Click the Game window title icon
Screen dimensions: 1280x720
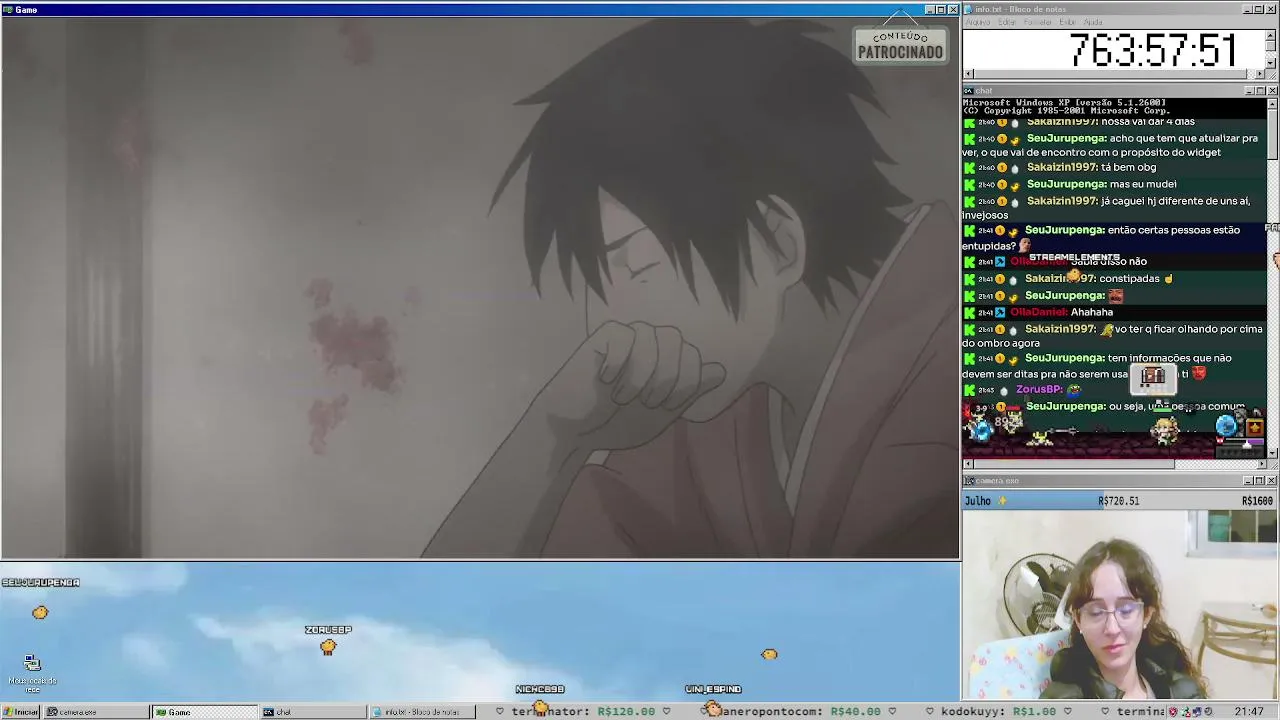click(x=7, y=10)
